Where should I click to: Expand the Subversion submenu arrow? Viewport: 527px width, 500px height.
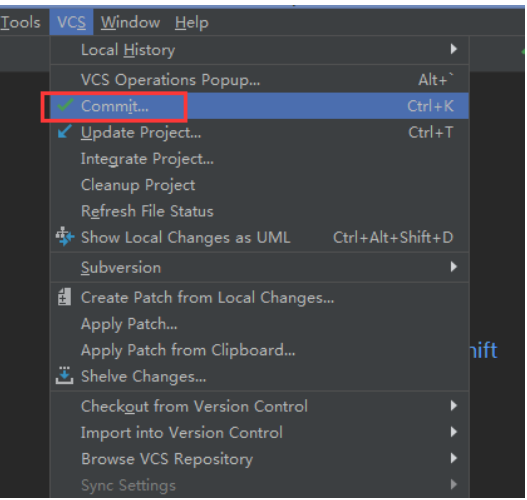454,267
